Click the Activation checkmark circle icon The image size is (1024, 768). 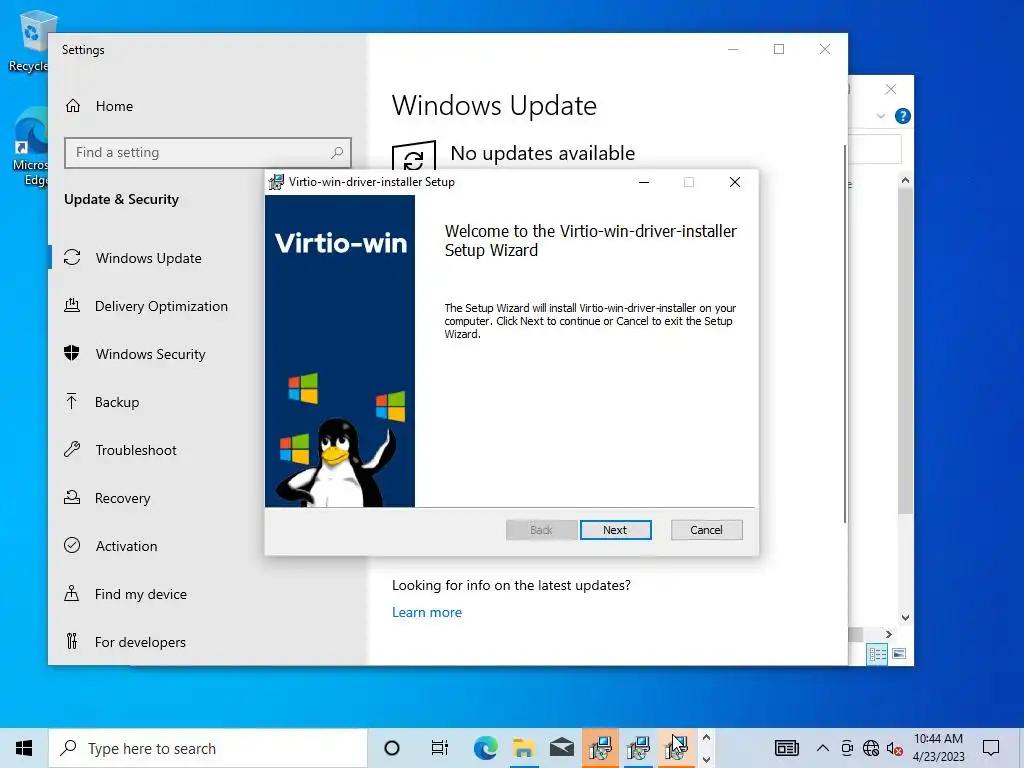72,545
